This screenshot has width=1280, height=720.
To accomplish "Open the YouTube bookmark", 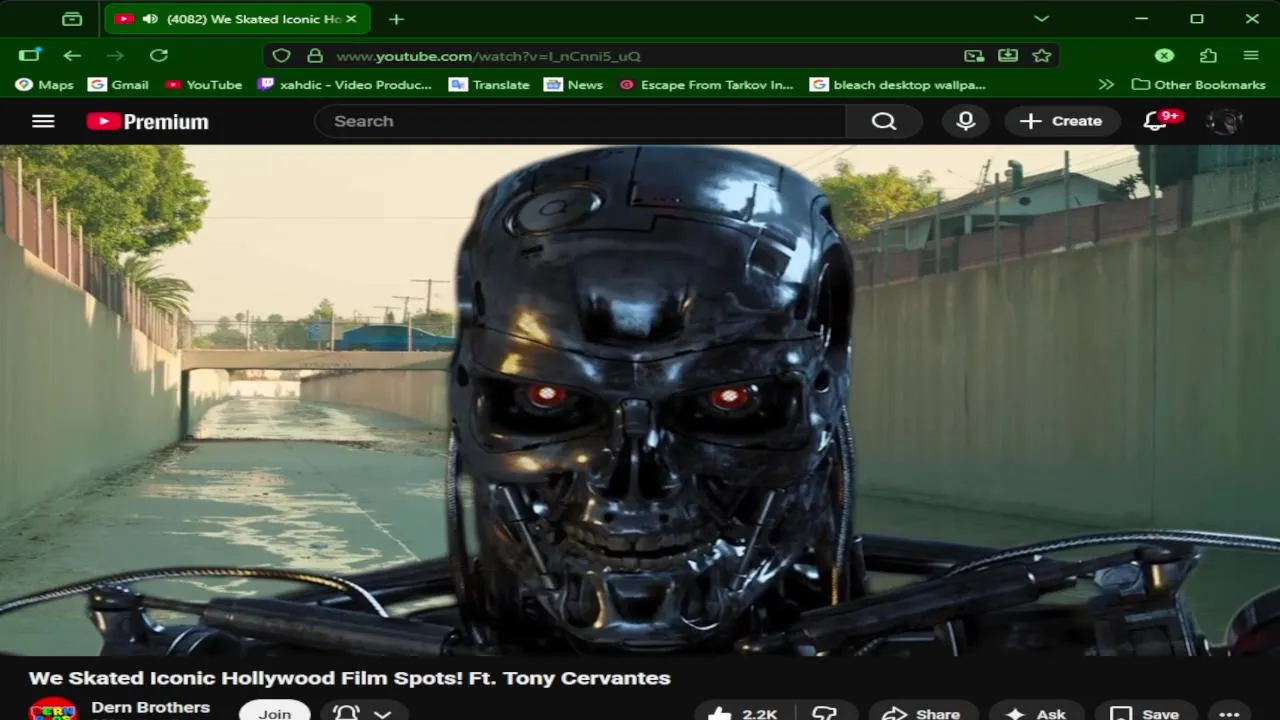I will click(203, 85).
